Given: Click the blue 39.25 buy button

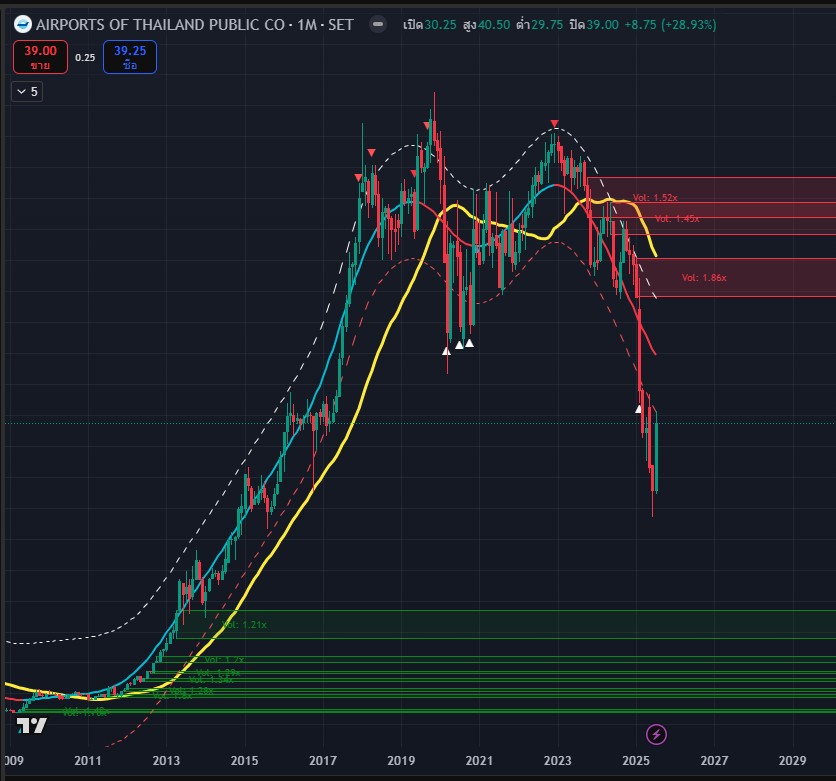Looking at the screenshot, I should point(130,57).
